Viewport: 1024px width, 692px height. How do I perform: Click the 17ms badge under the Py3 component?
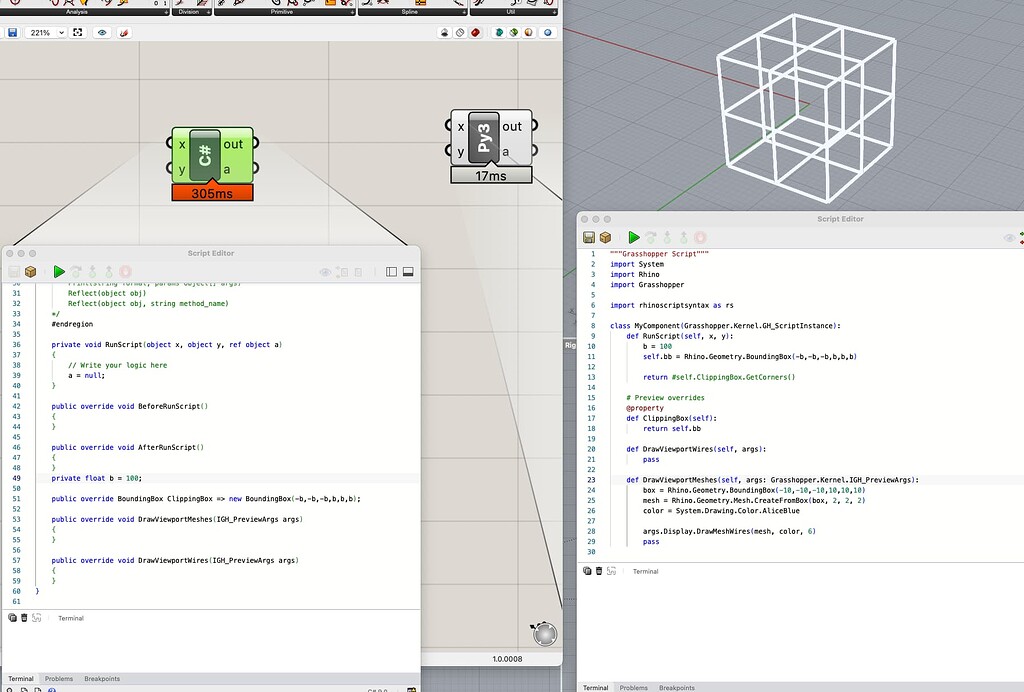(x=491, y=175)
